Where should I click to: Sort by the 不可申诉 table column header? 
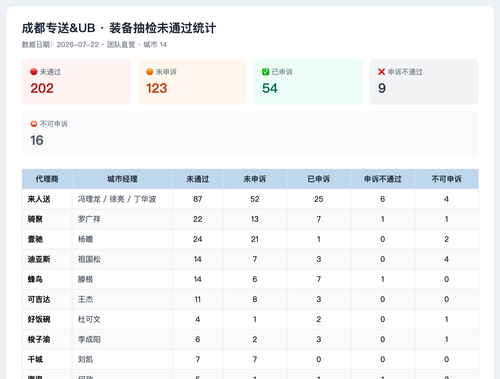point(447,179)
